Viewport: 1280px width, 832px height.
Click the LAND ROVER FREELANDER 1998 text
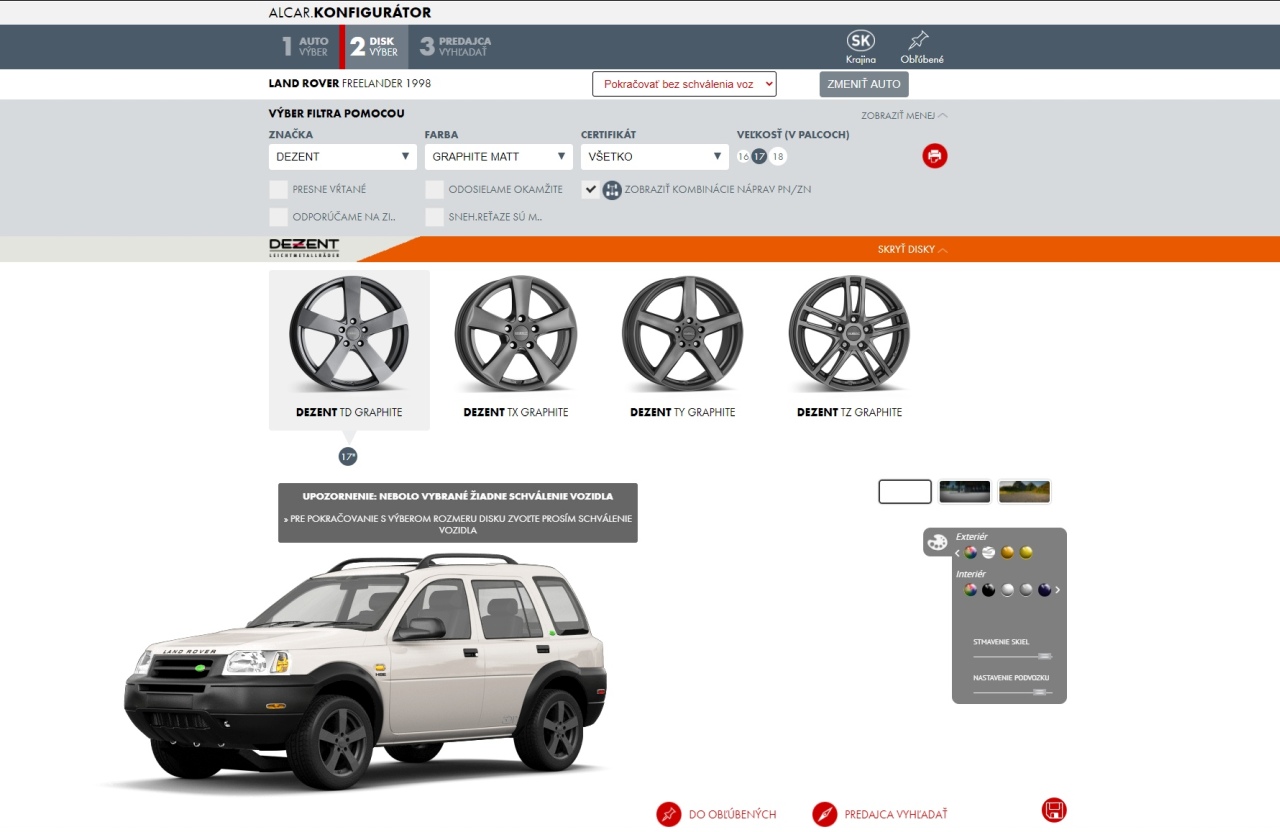tap(350, 84)
